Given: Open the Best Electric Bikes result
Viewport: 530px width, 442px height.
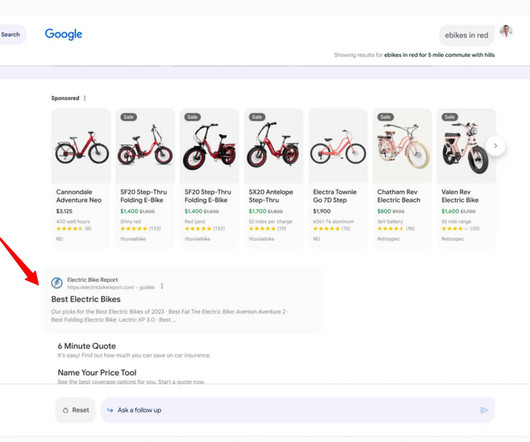Looking at the screenshot, I should click(x=86, y=299).
